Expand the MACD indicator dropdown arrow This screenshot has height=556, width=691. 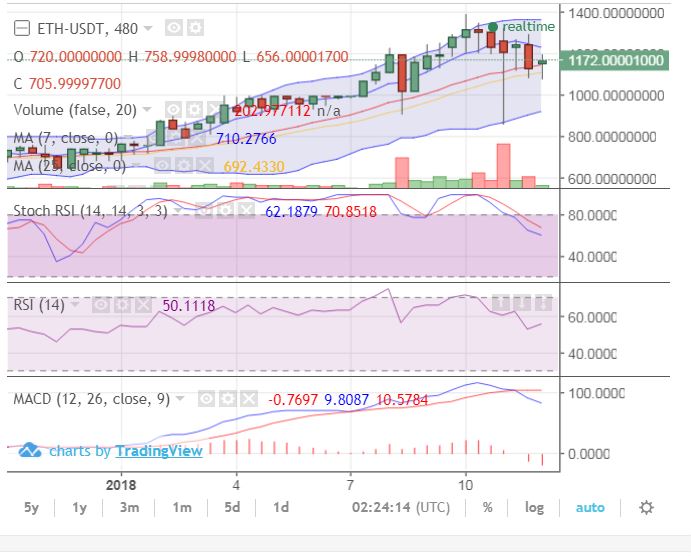[x=181, y=400]
